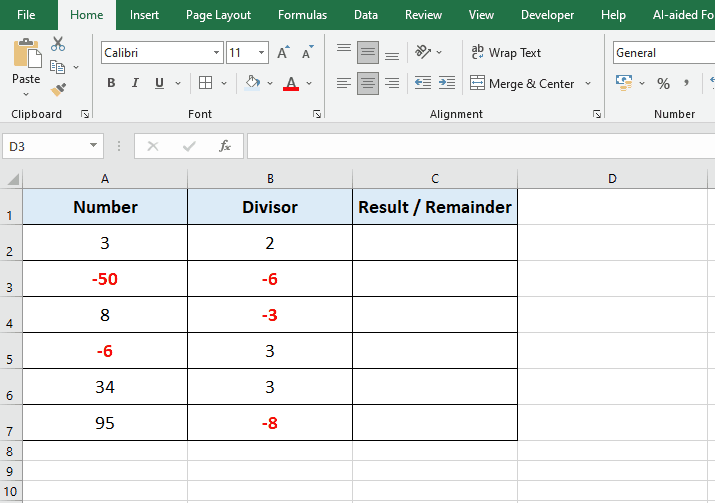715x503 pixels.
Task: Toggle center horizontal alignment
Action: click(368, 83)
